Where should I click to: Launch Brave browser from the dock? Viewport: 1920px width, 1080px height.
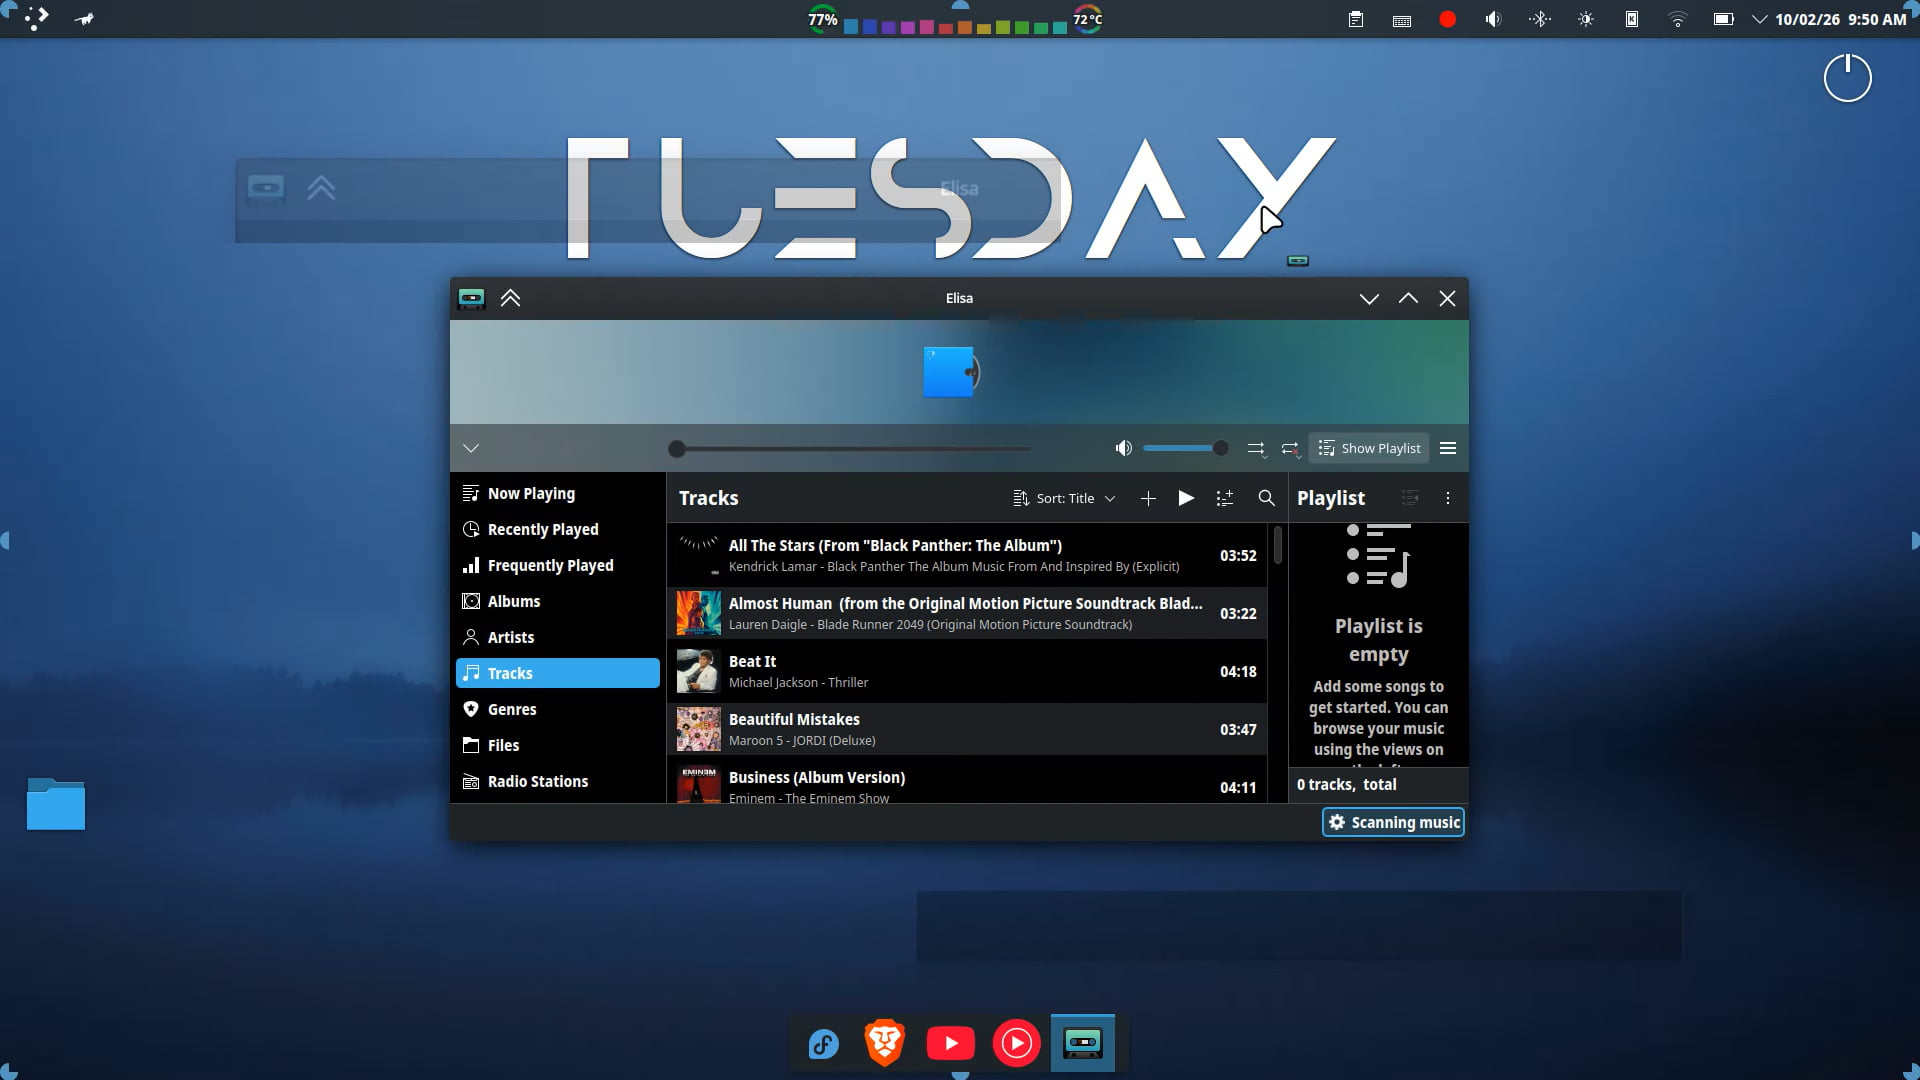[x=884, y=1043]
